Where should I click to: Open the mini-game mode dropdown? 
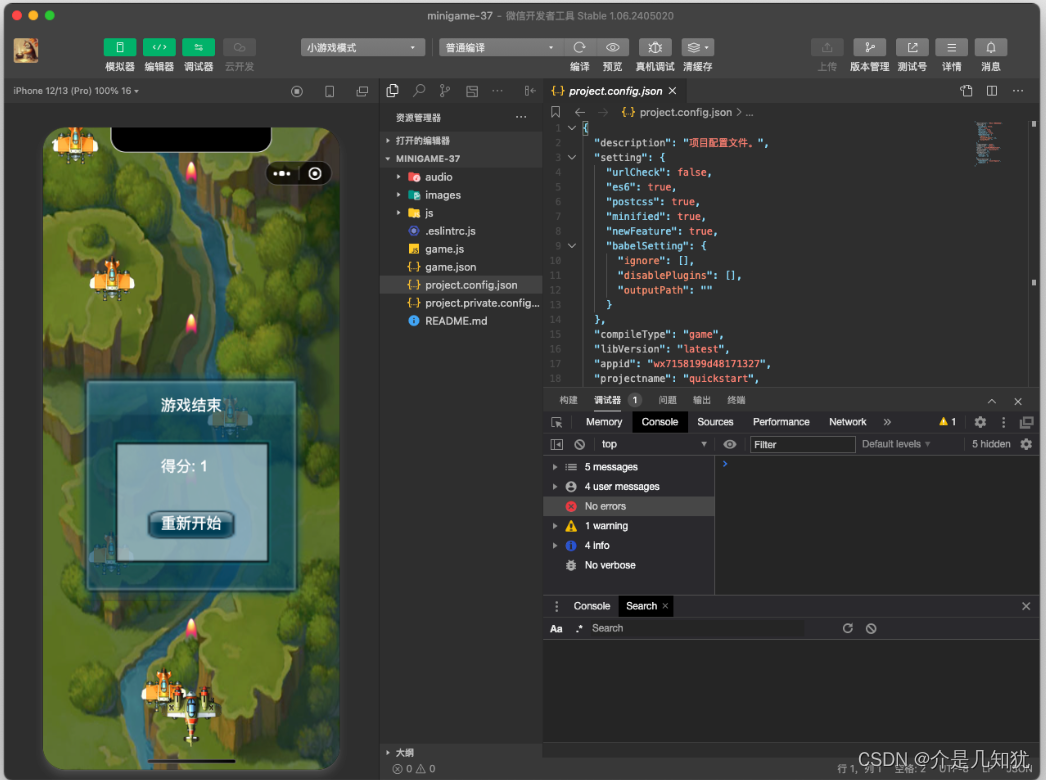click(362, 47)
